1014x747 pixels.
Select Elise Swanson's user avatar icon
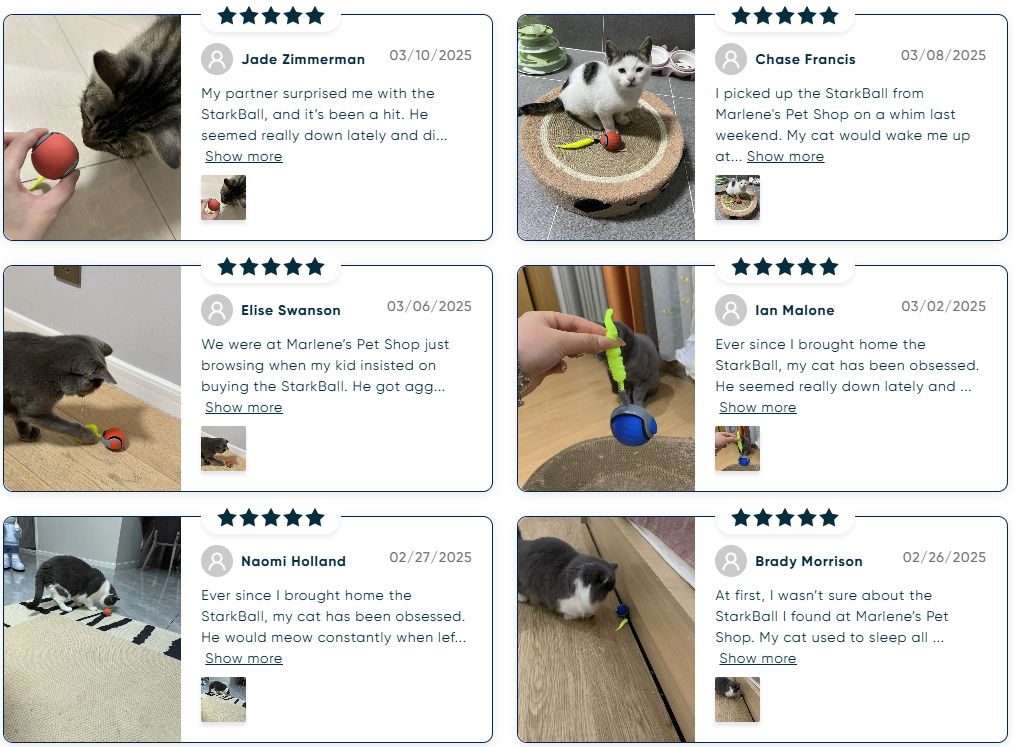[x=217, y=310]
